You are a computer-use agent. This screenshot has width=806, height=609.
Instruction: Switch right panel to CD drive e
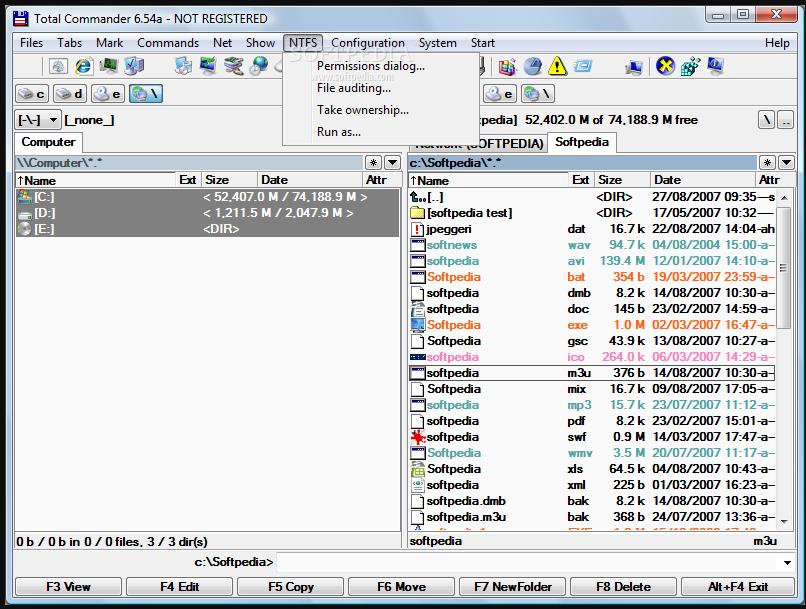point(500,94)
